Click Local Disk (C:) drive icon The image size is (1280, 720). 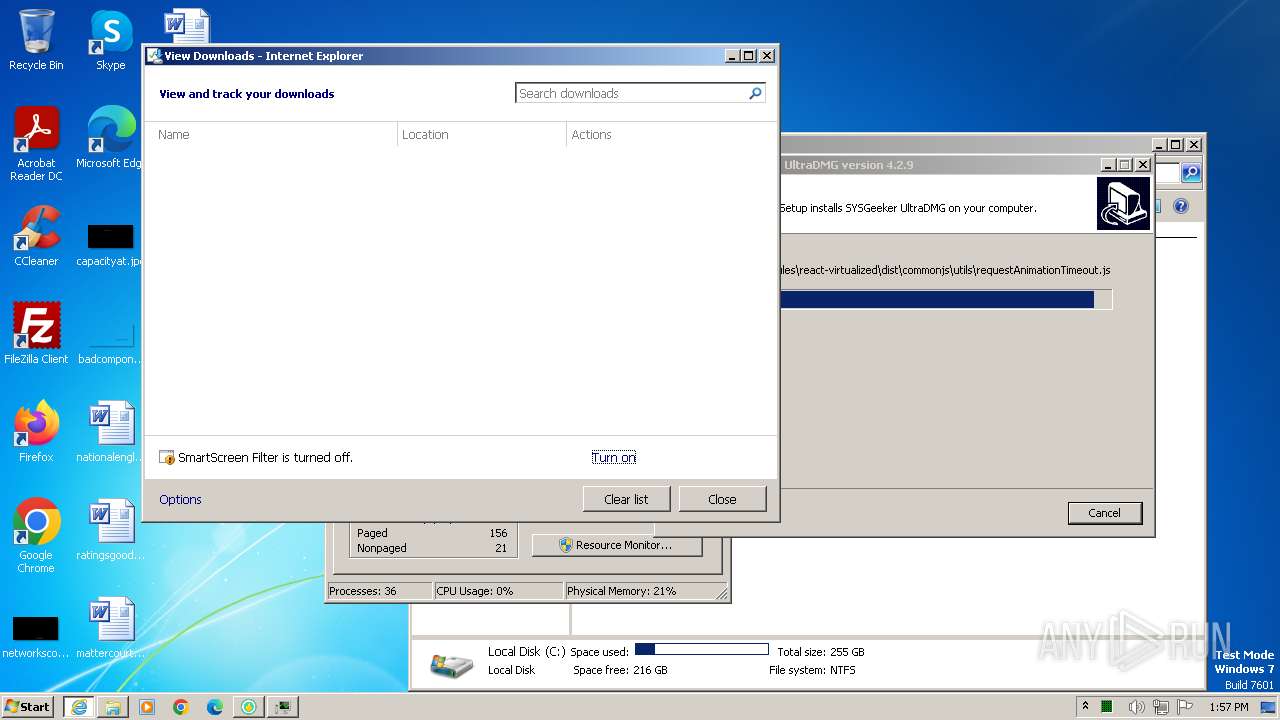point(452,664)
